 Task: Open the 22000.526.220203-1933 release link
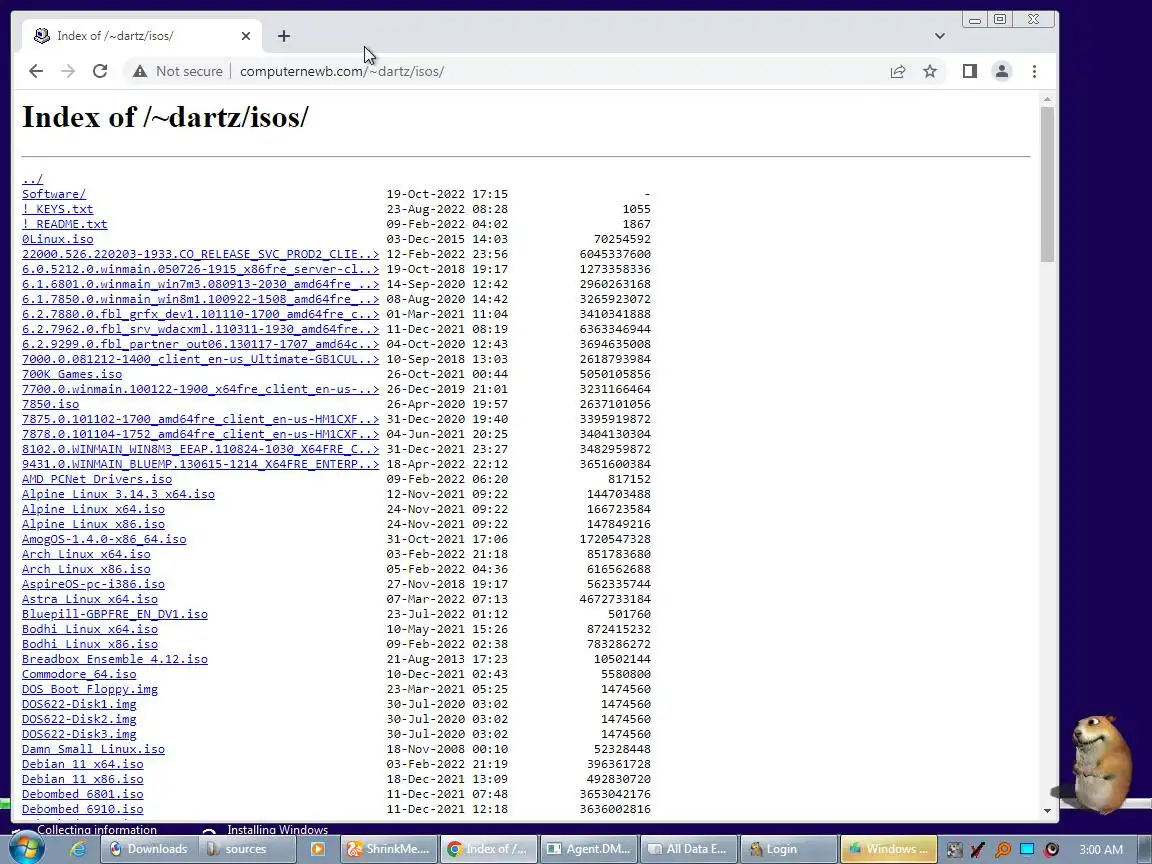[x=201, y=254]
